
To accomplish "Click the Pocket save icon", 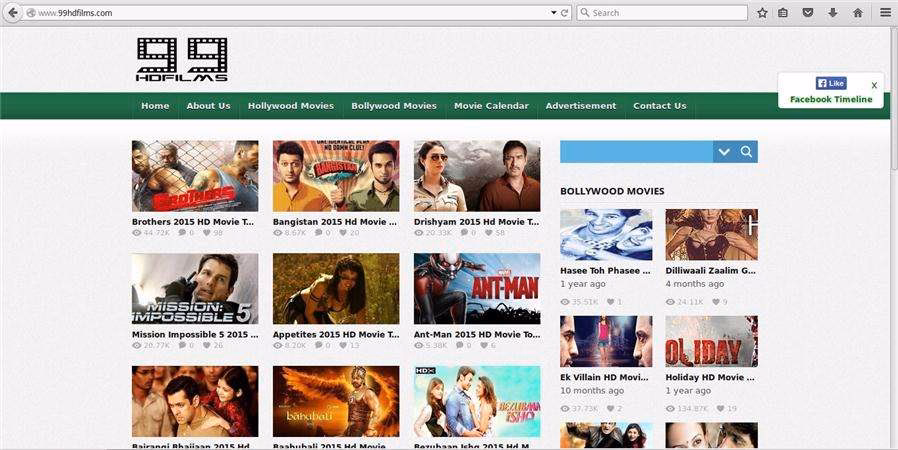I will click(808, 13).
